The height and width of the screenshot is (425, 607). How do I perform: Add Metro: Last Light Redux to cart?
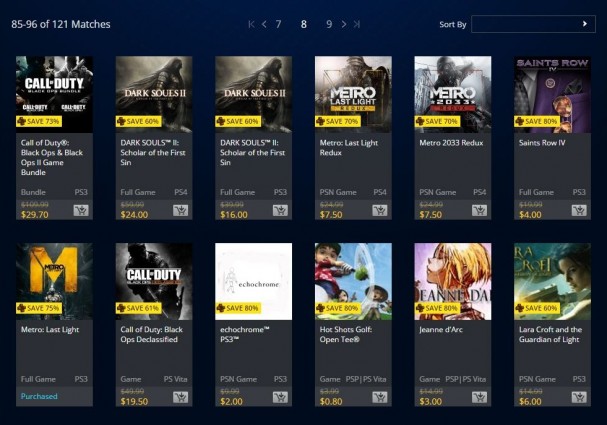coord(380,211)
